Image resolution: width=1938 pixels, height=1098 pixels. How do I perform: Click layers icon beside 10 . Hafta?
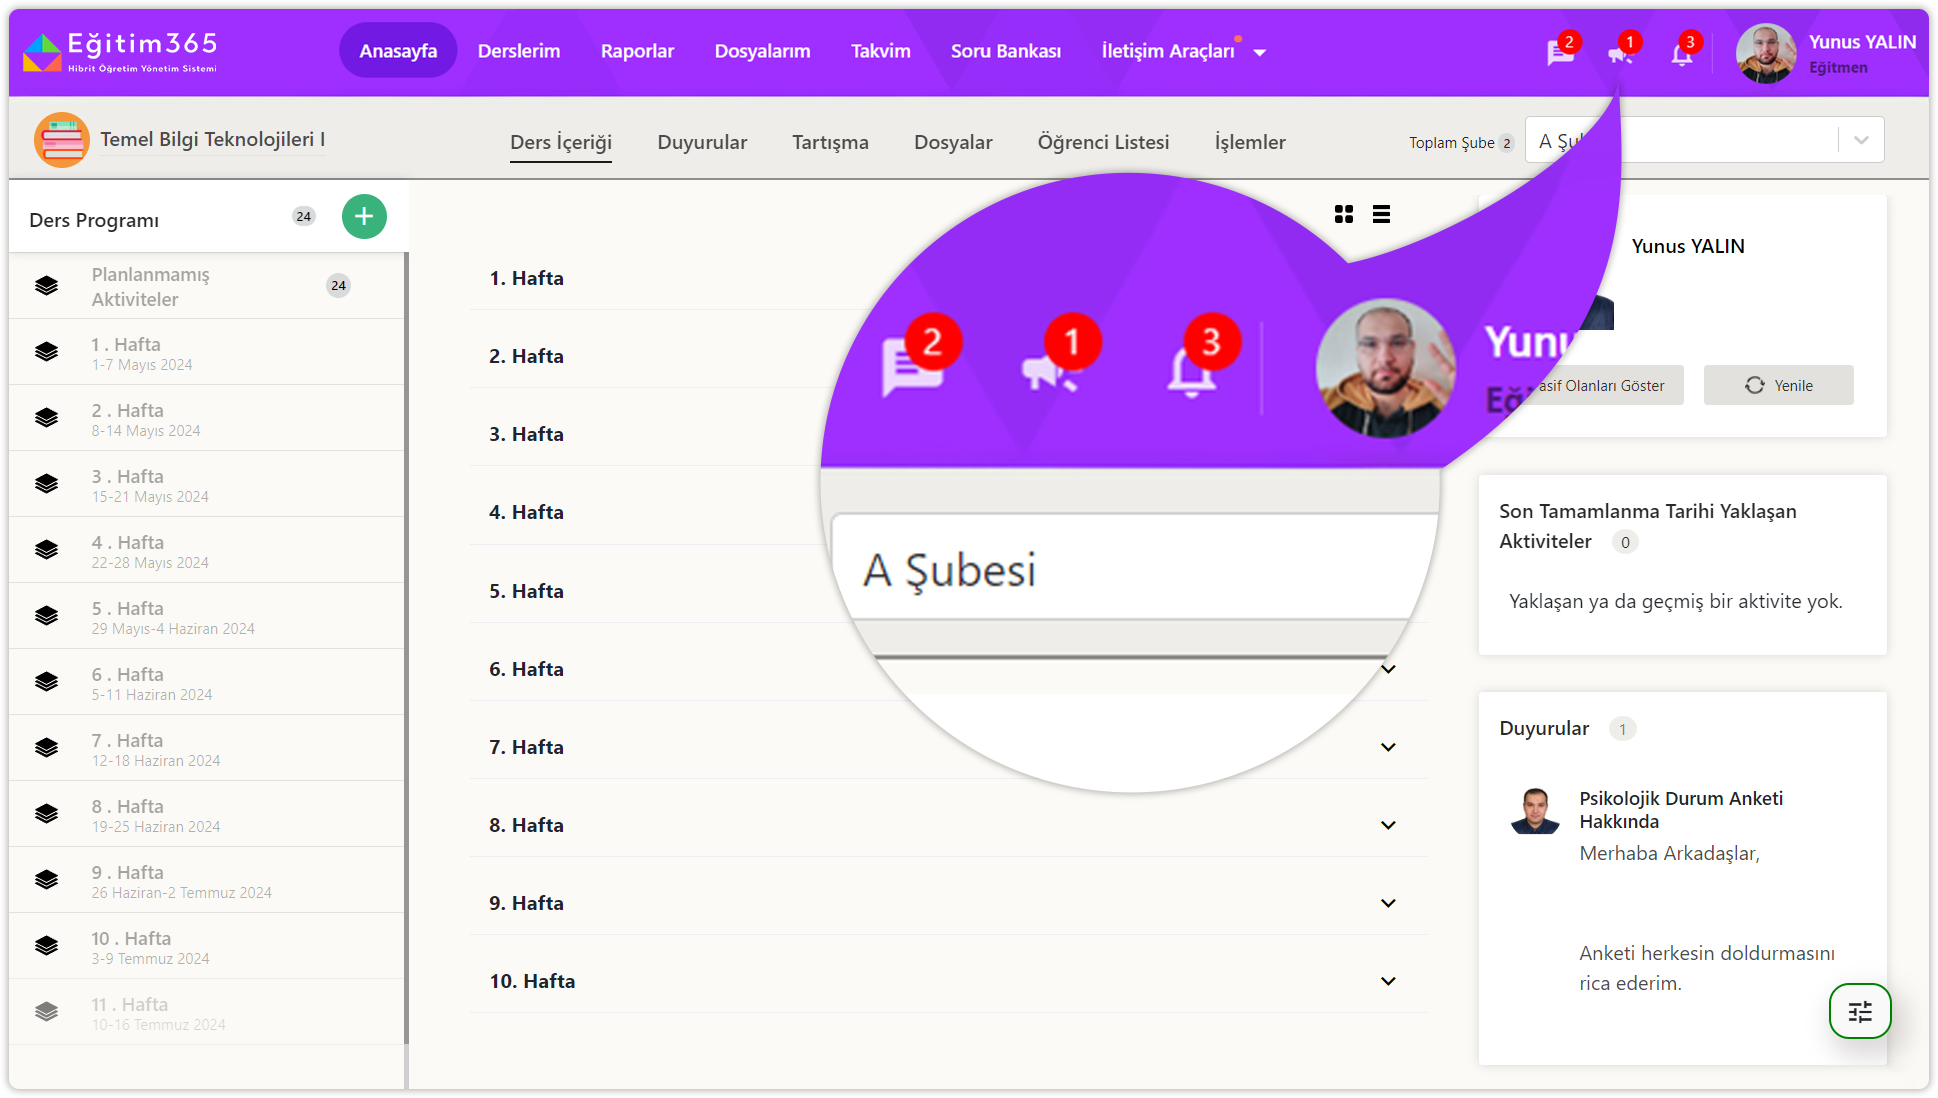point(46,946)
